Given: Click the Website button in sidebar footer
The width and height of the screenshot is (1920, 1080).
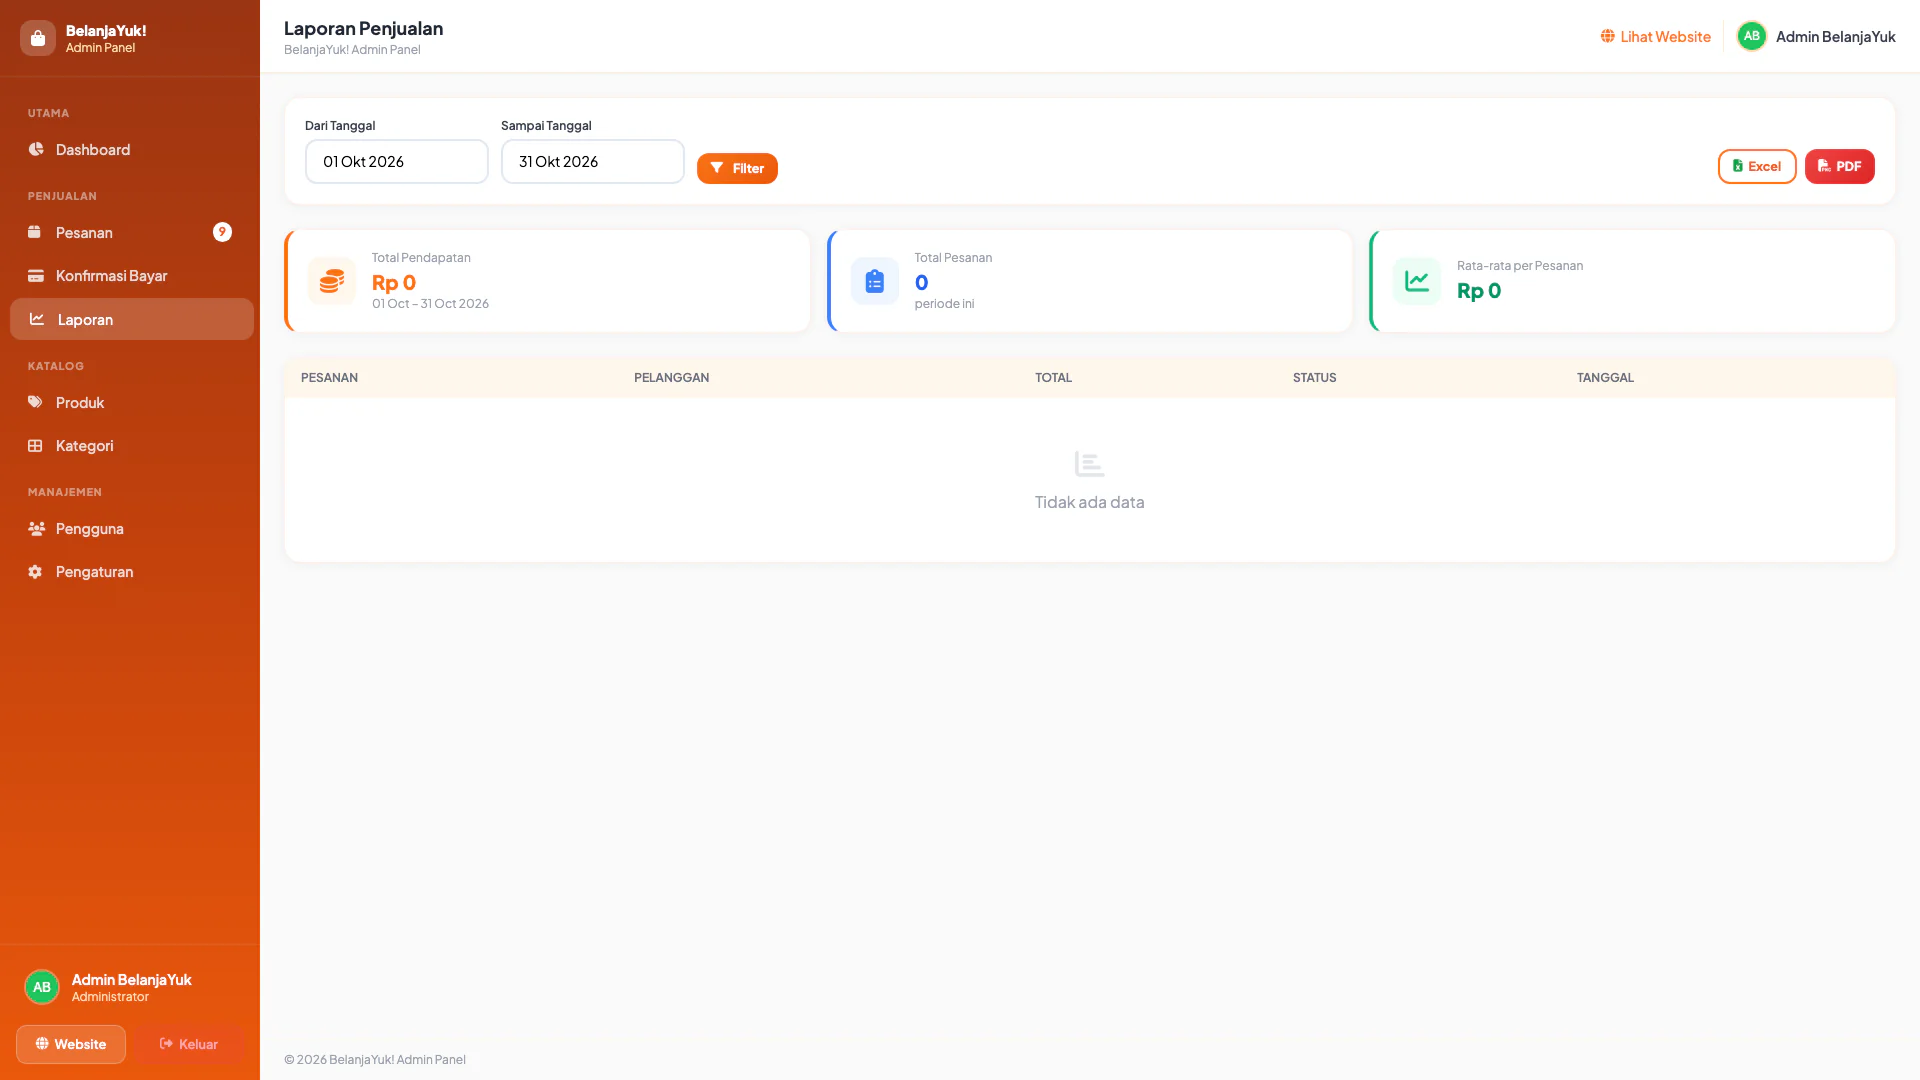Looking at the screenshot, I should [71, 1044].
